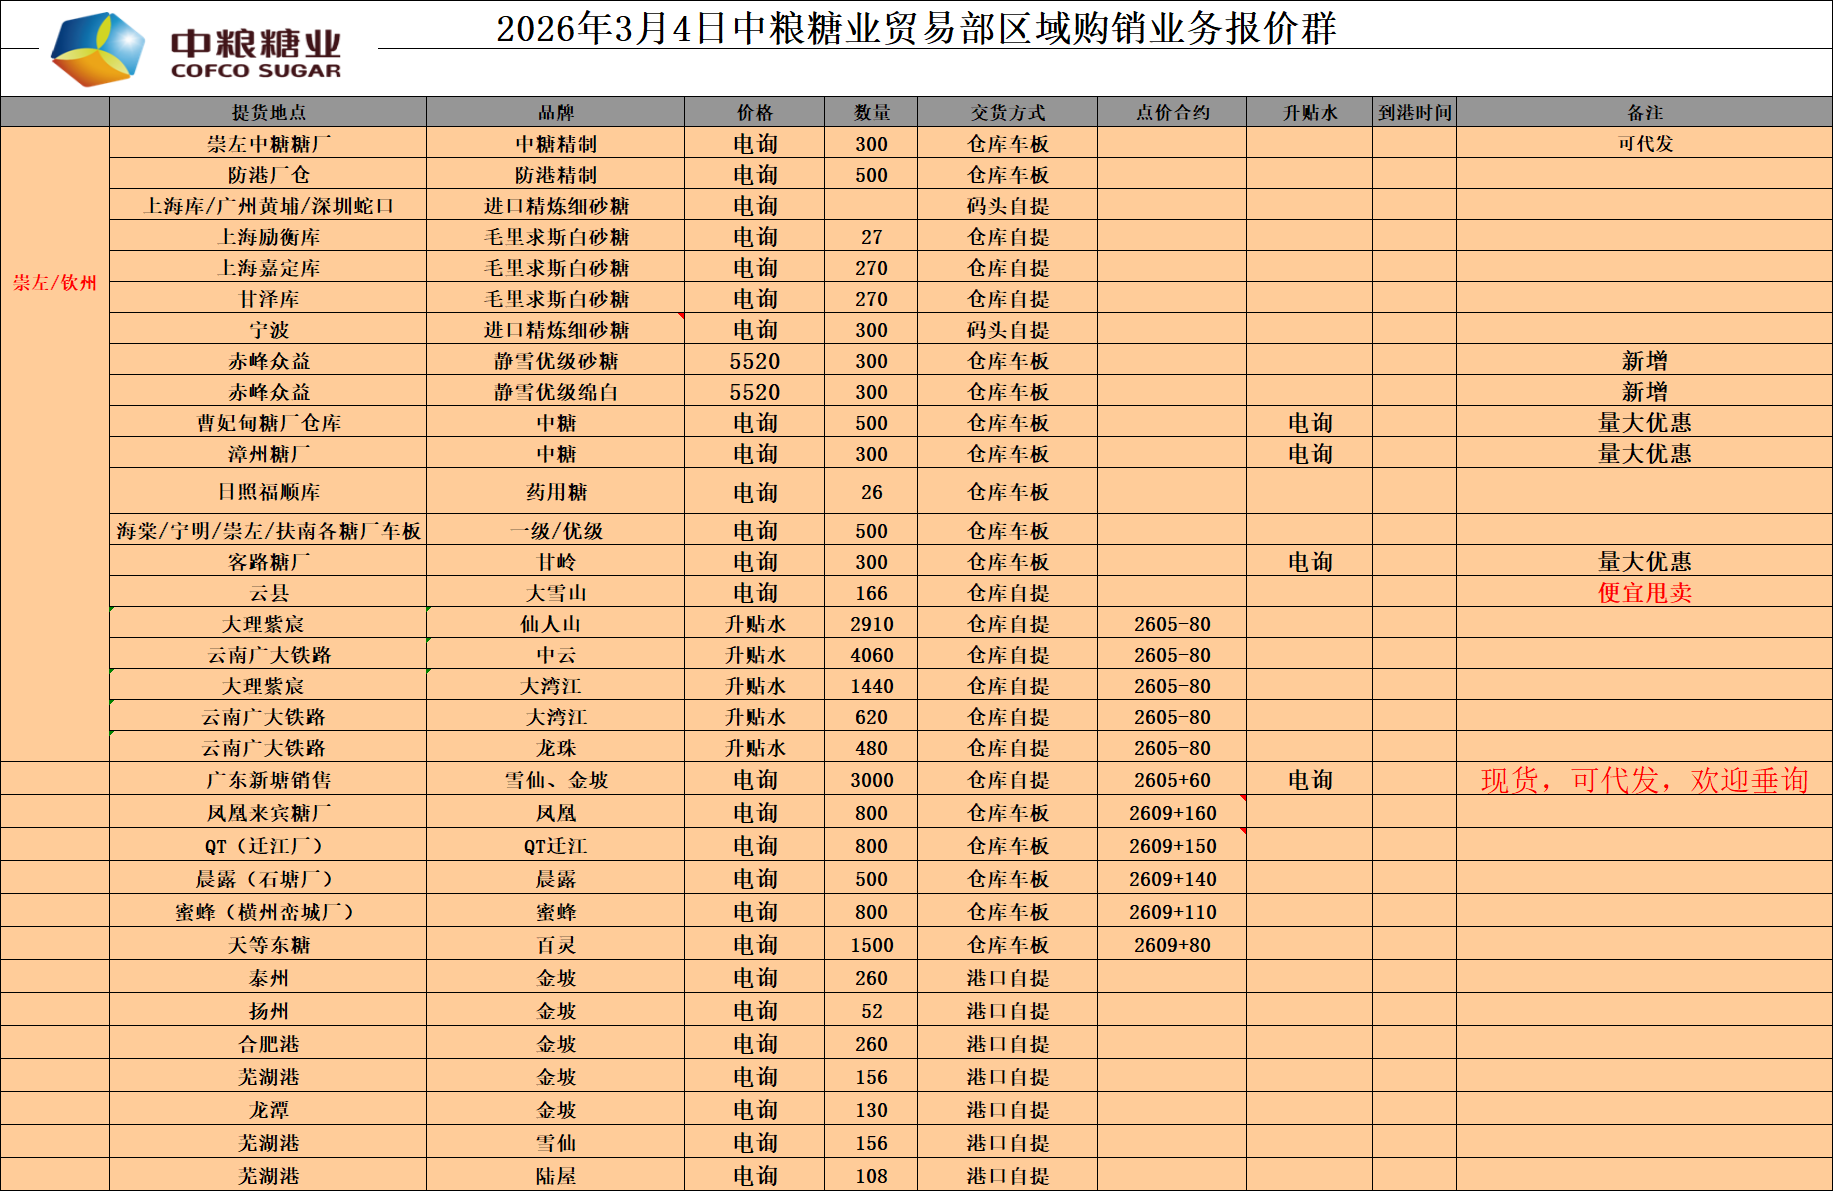Image resolution: width=1833 pixels, height=1191 pixels.
Task: Select the 广东新塘销售 cell
Action: pyautogui.click(x=268, y=780)
